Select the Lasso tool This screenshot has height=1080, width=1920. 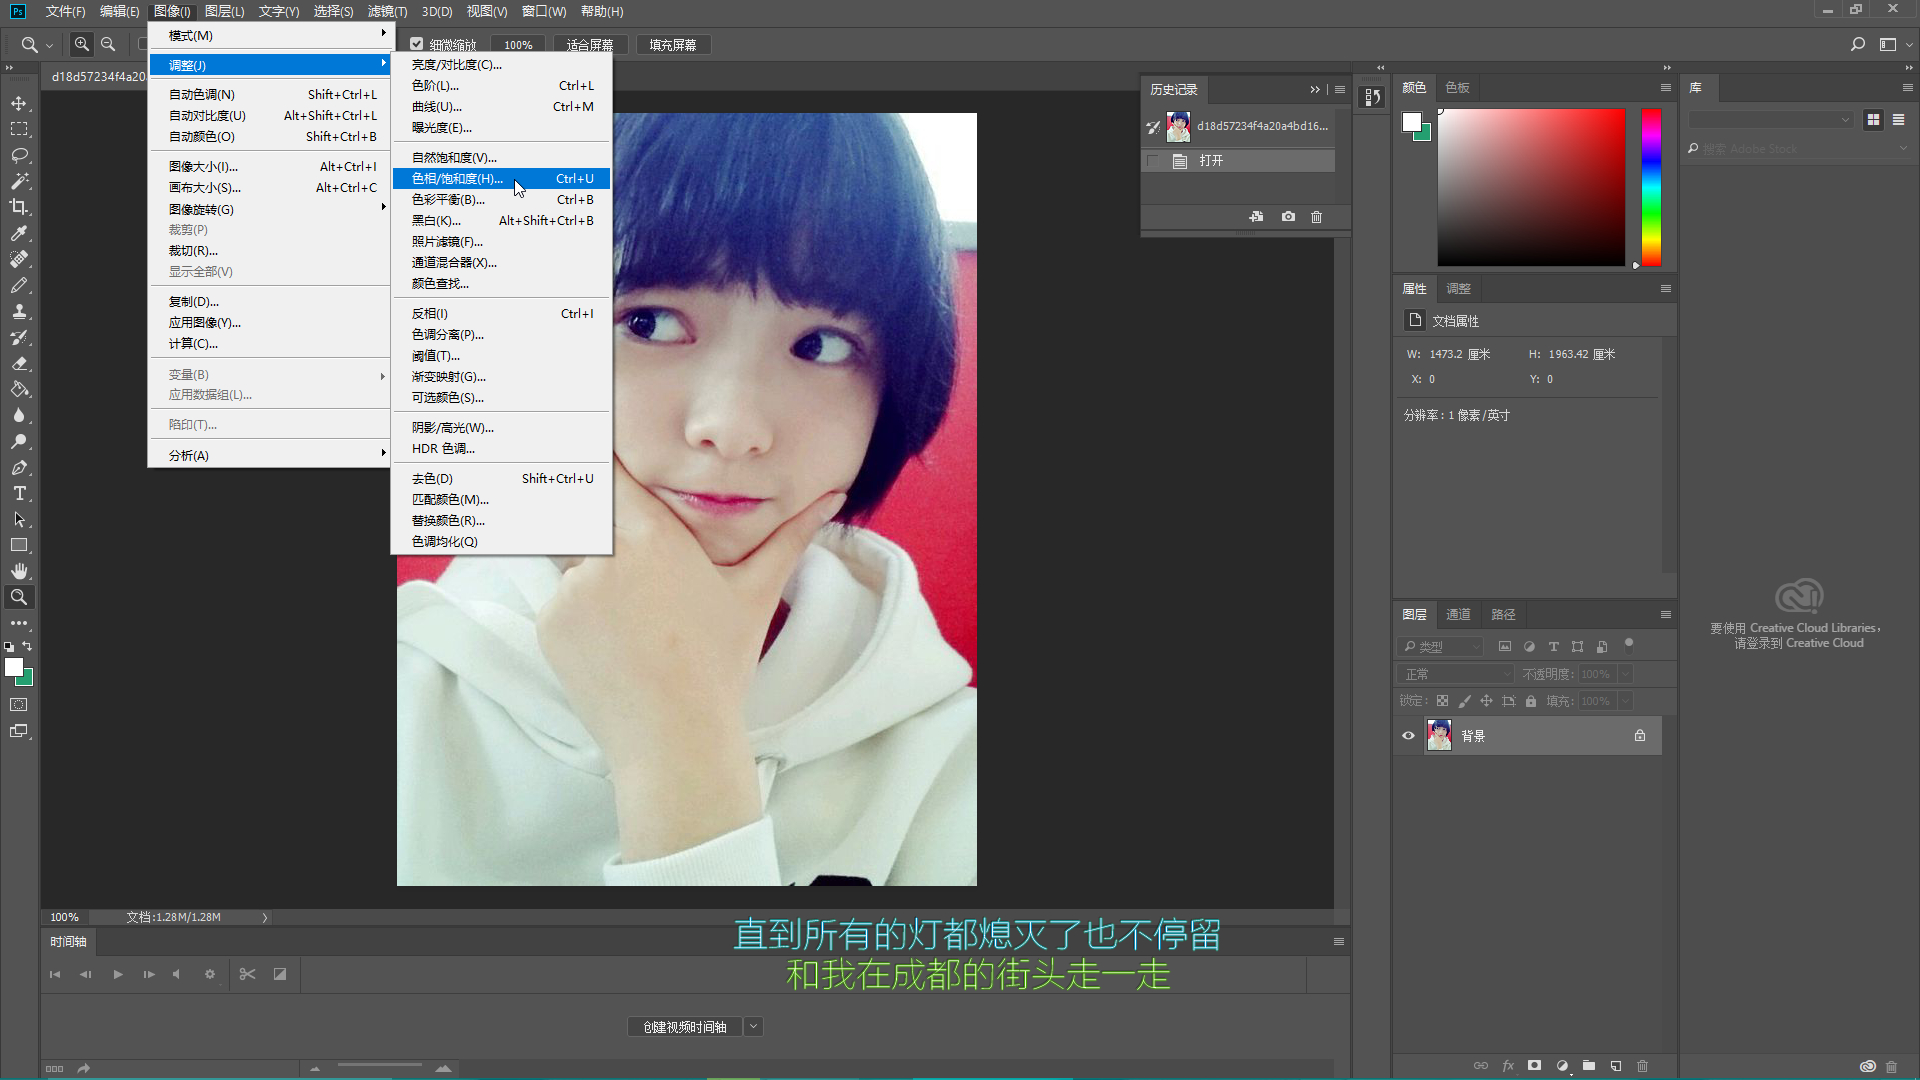(19, 155)
